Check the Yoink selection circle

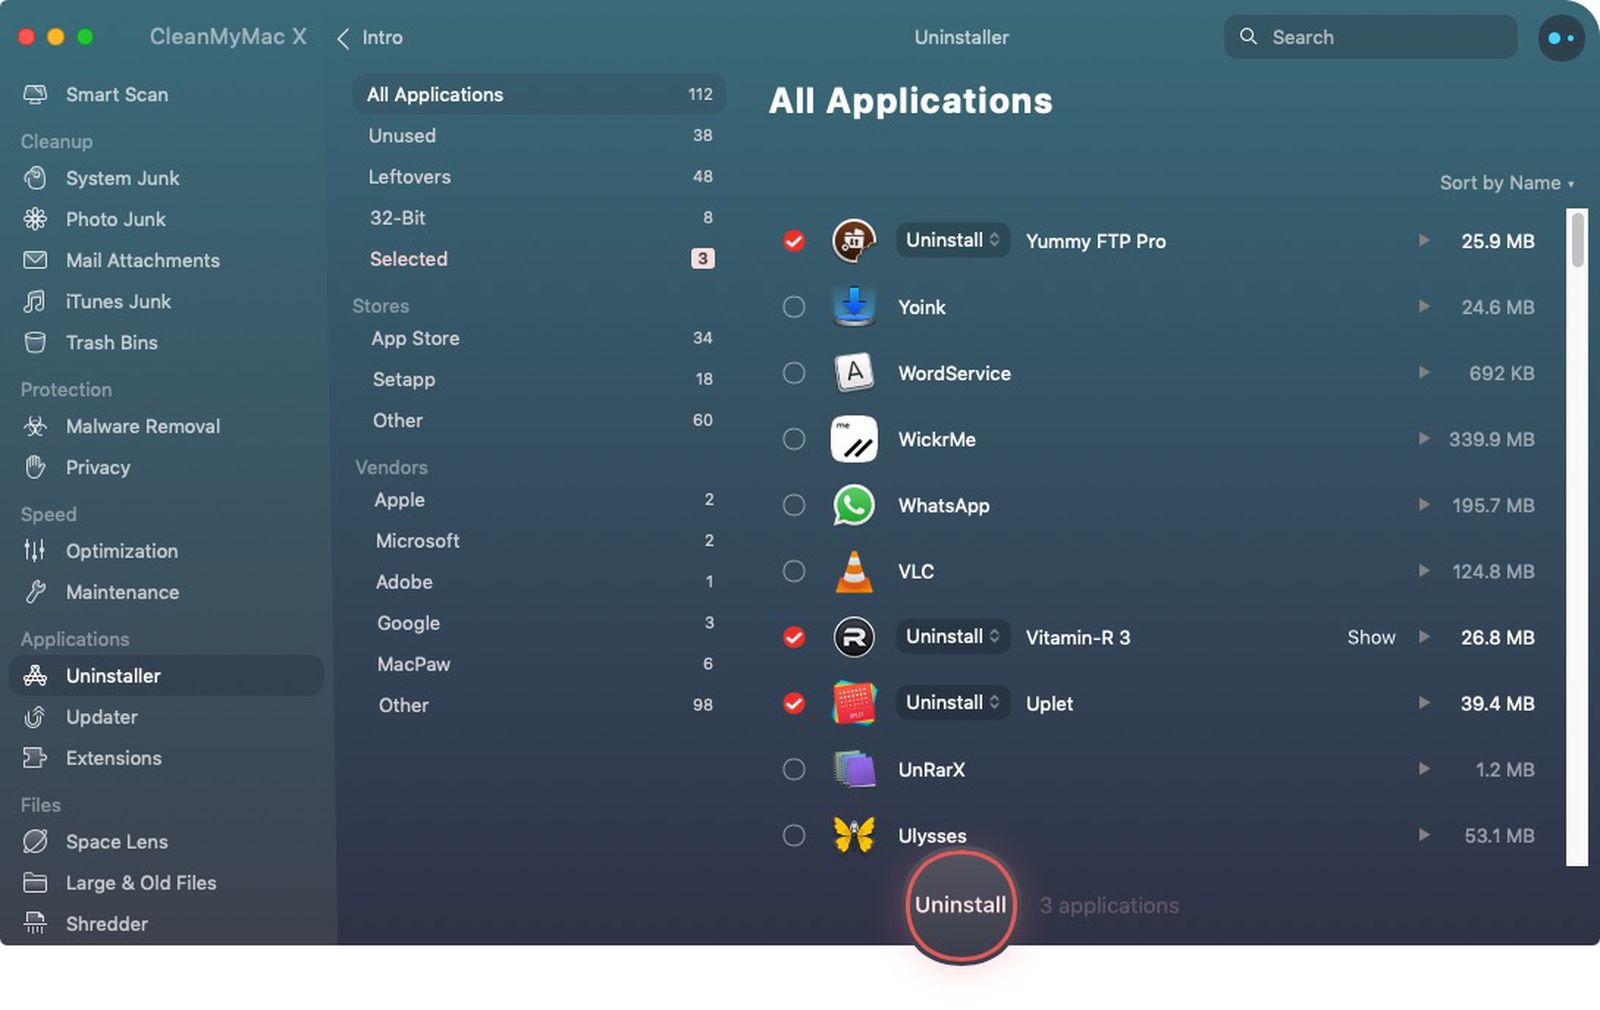tap(794, 307)
